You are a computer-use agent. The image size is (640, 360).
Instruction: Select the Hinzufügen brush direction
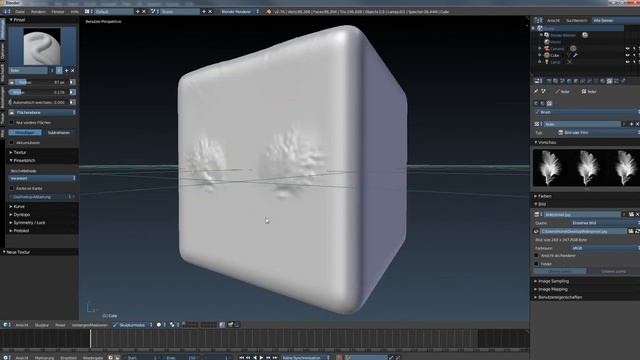click(25, 133)
